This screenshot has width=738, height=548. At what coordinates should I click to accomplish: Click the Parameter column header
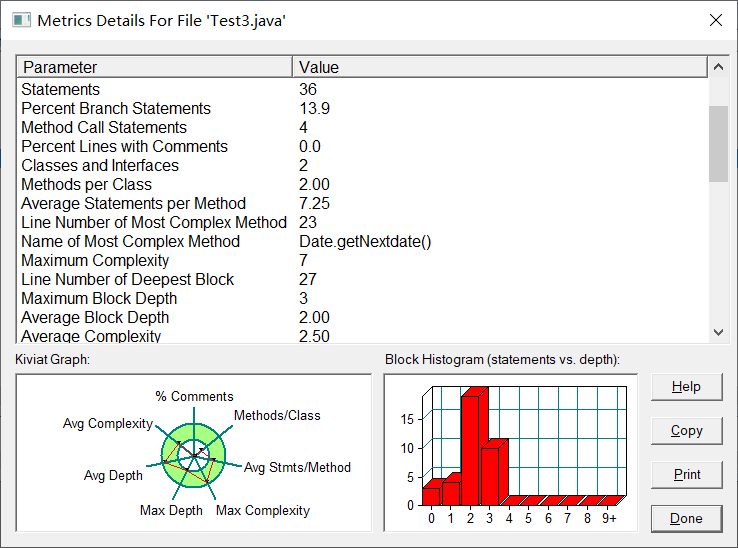point(154,67)
